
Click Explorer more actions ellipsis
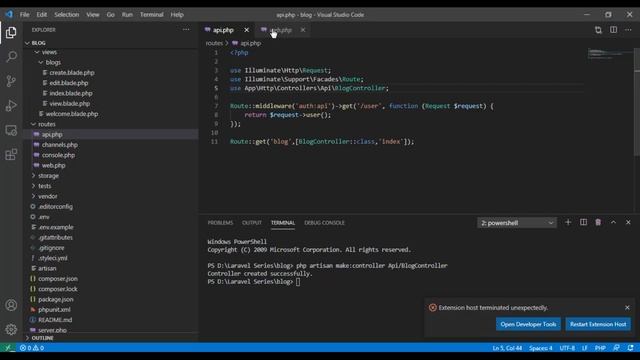point(186,29)
